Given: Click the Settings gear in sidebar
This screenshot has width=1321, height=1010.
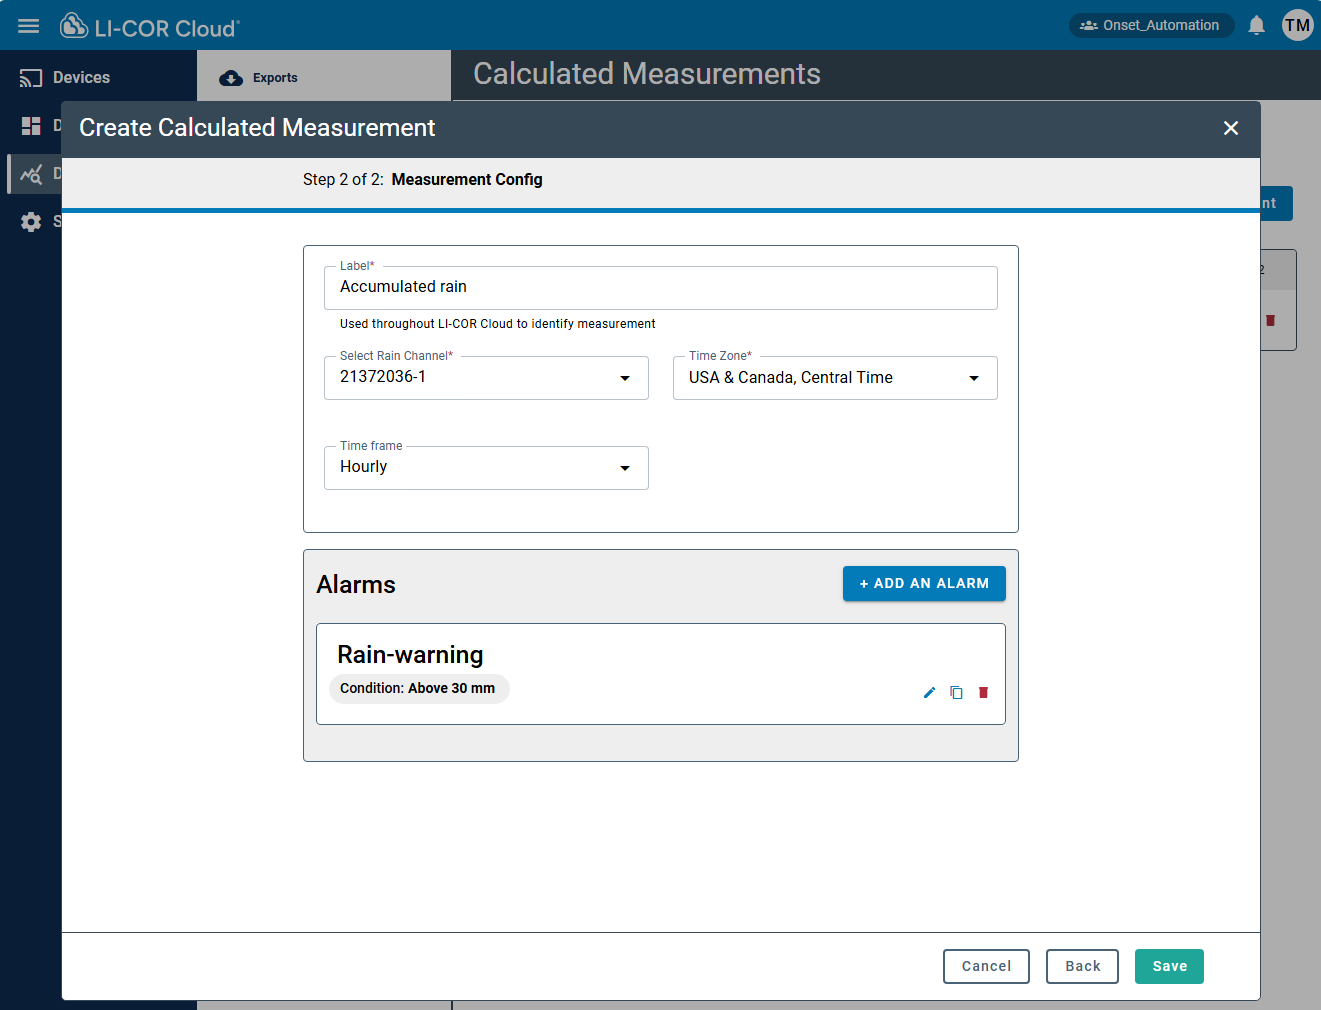Looking at the screenshot, I should pyautogui.click(x=31, y=222).
